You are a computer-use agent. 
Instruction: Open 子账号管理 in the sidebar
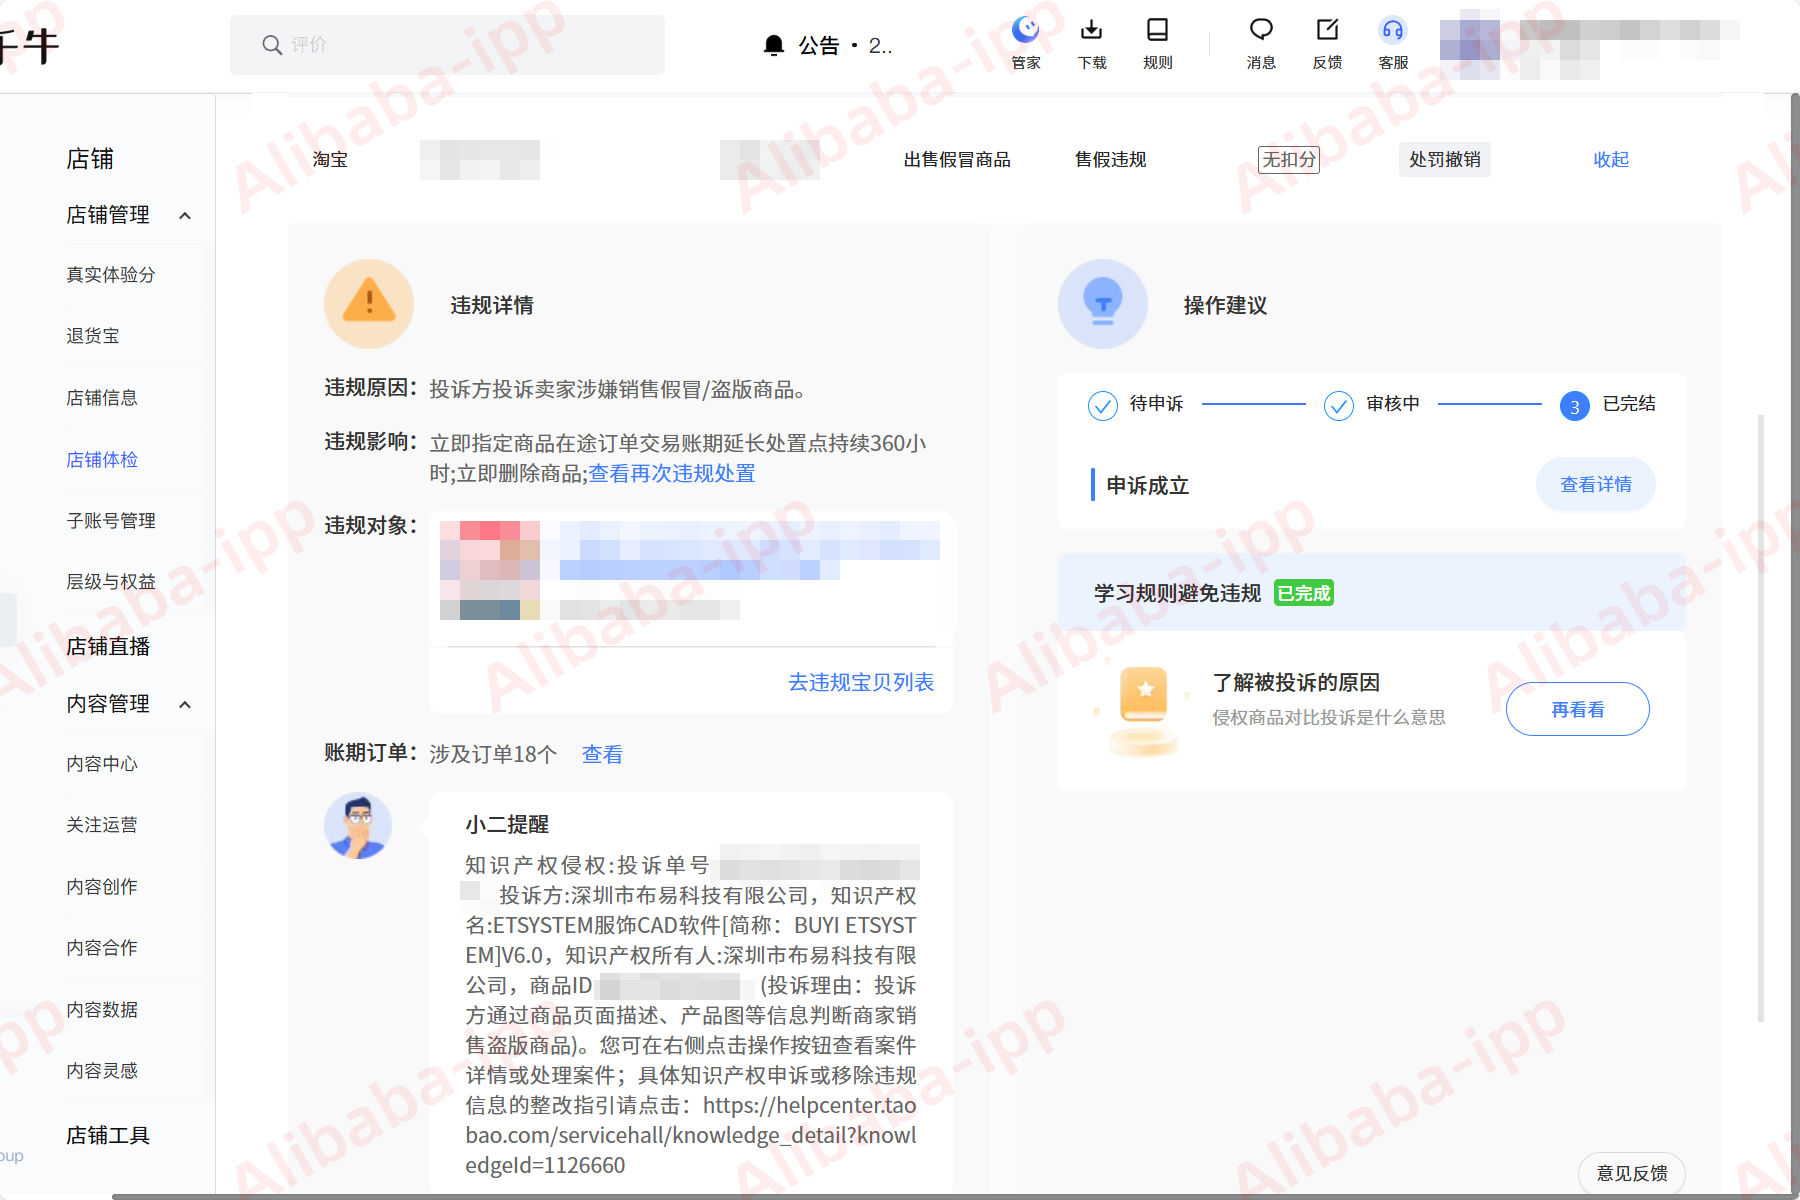click(111, 521)
